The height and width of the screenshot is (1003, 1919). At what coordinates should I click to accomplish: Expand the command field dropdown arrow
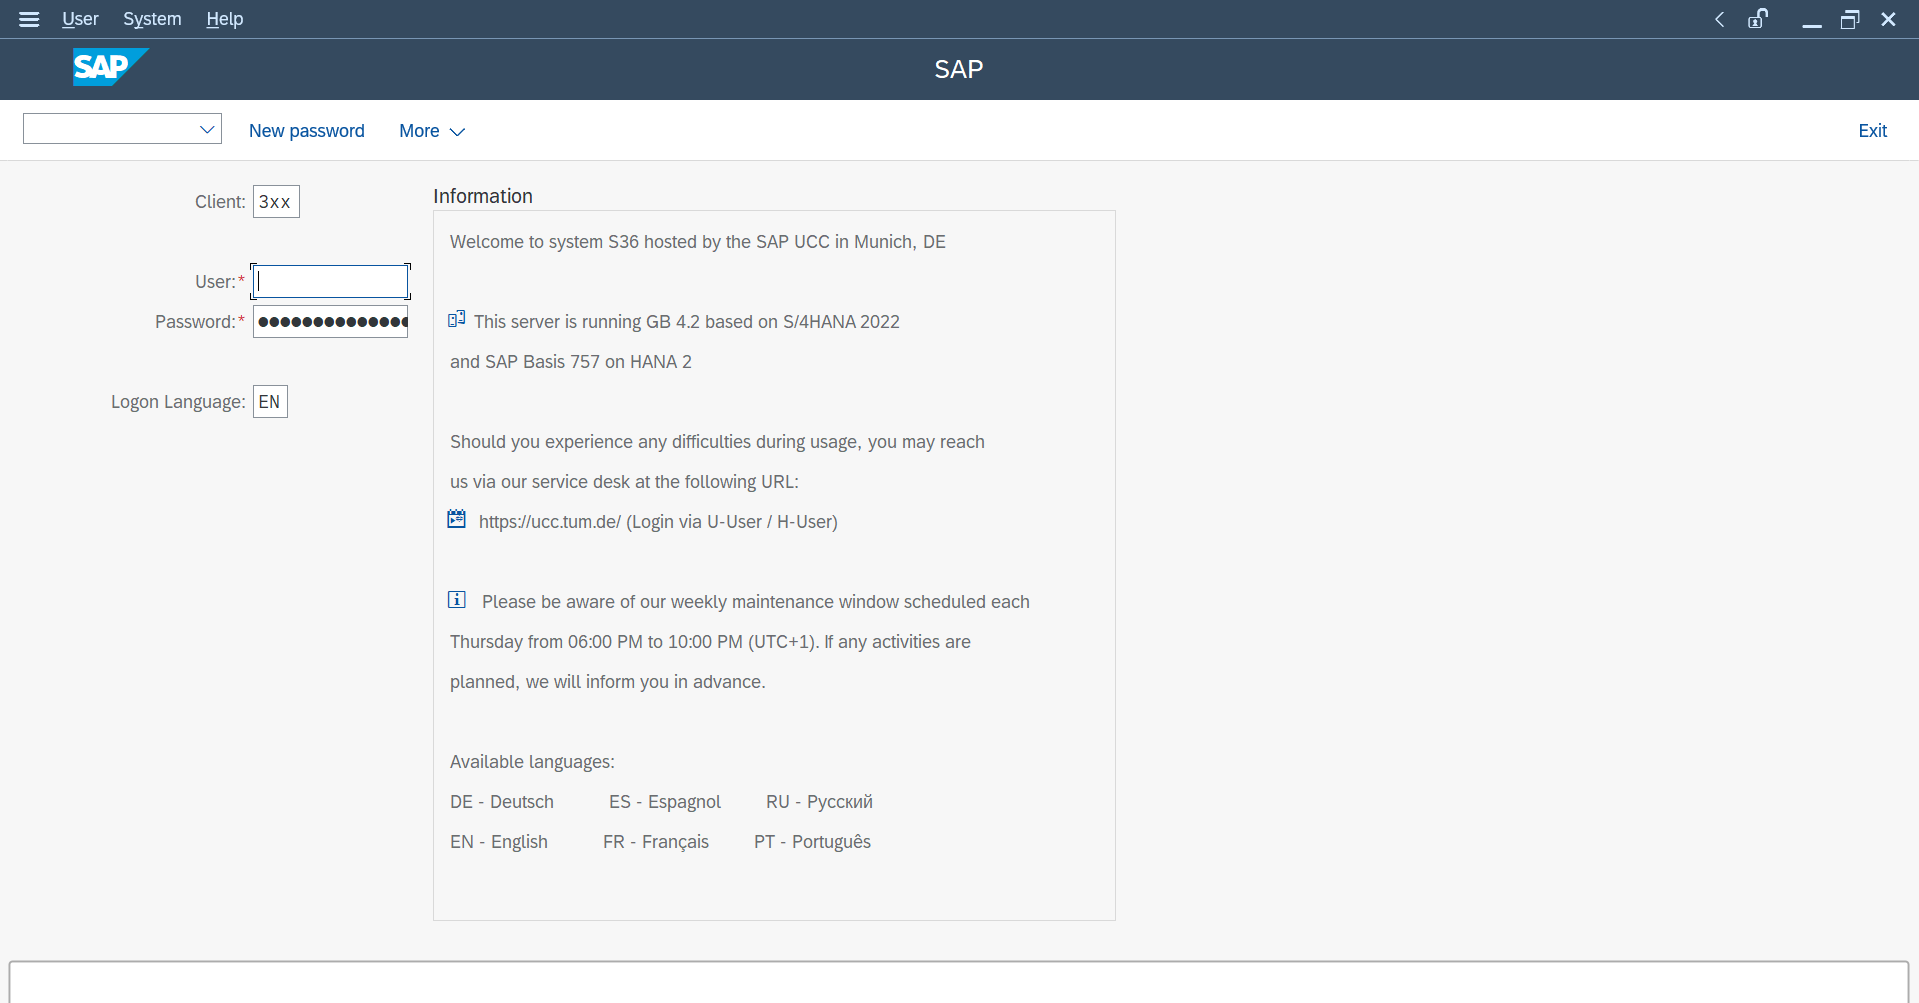pos(207,130)
